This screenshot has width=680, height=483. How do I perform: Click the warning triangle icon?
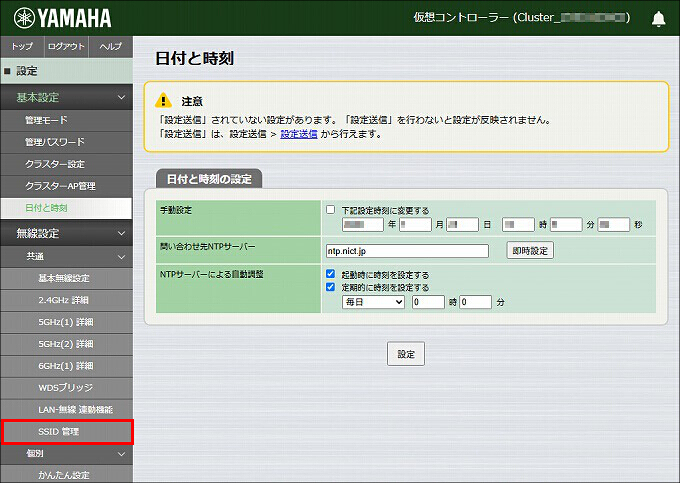point(163,100)
